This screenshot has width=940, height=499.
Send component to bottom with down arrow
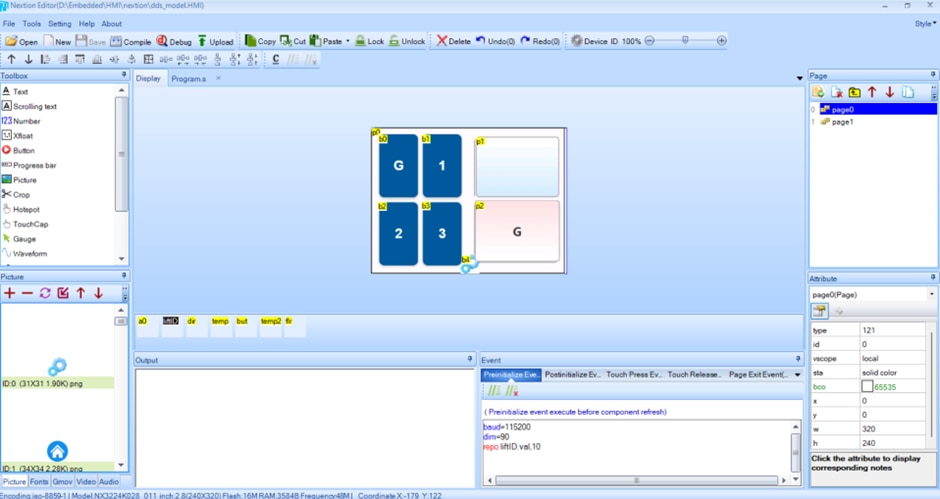[x=28, y=59]
